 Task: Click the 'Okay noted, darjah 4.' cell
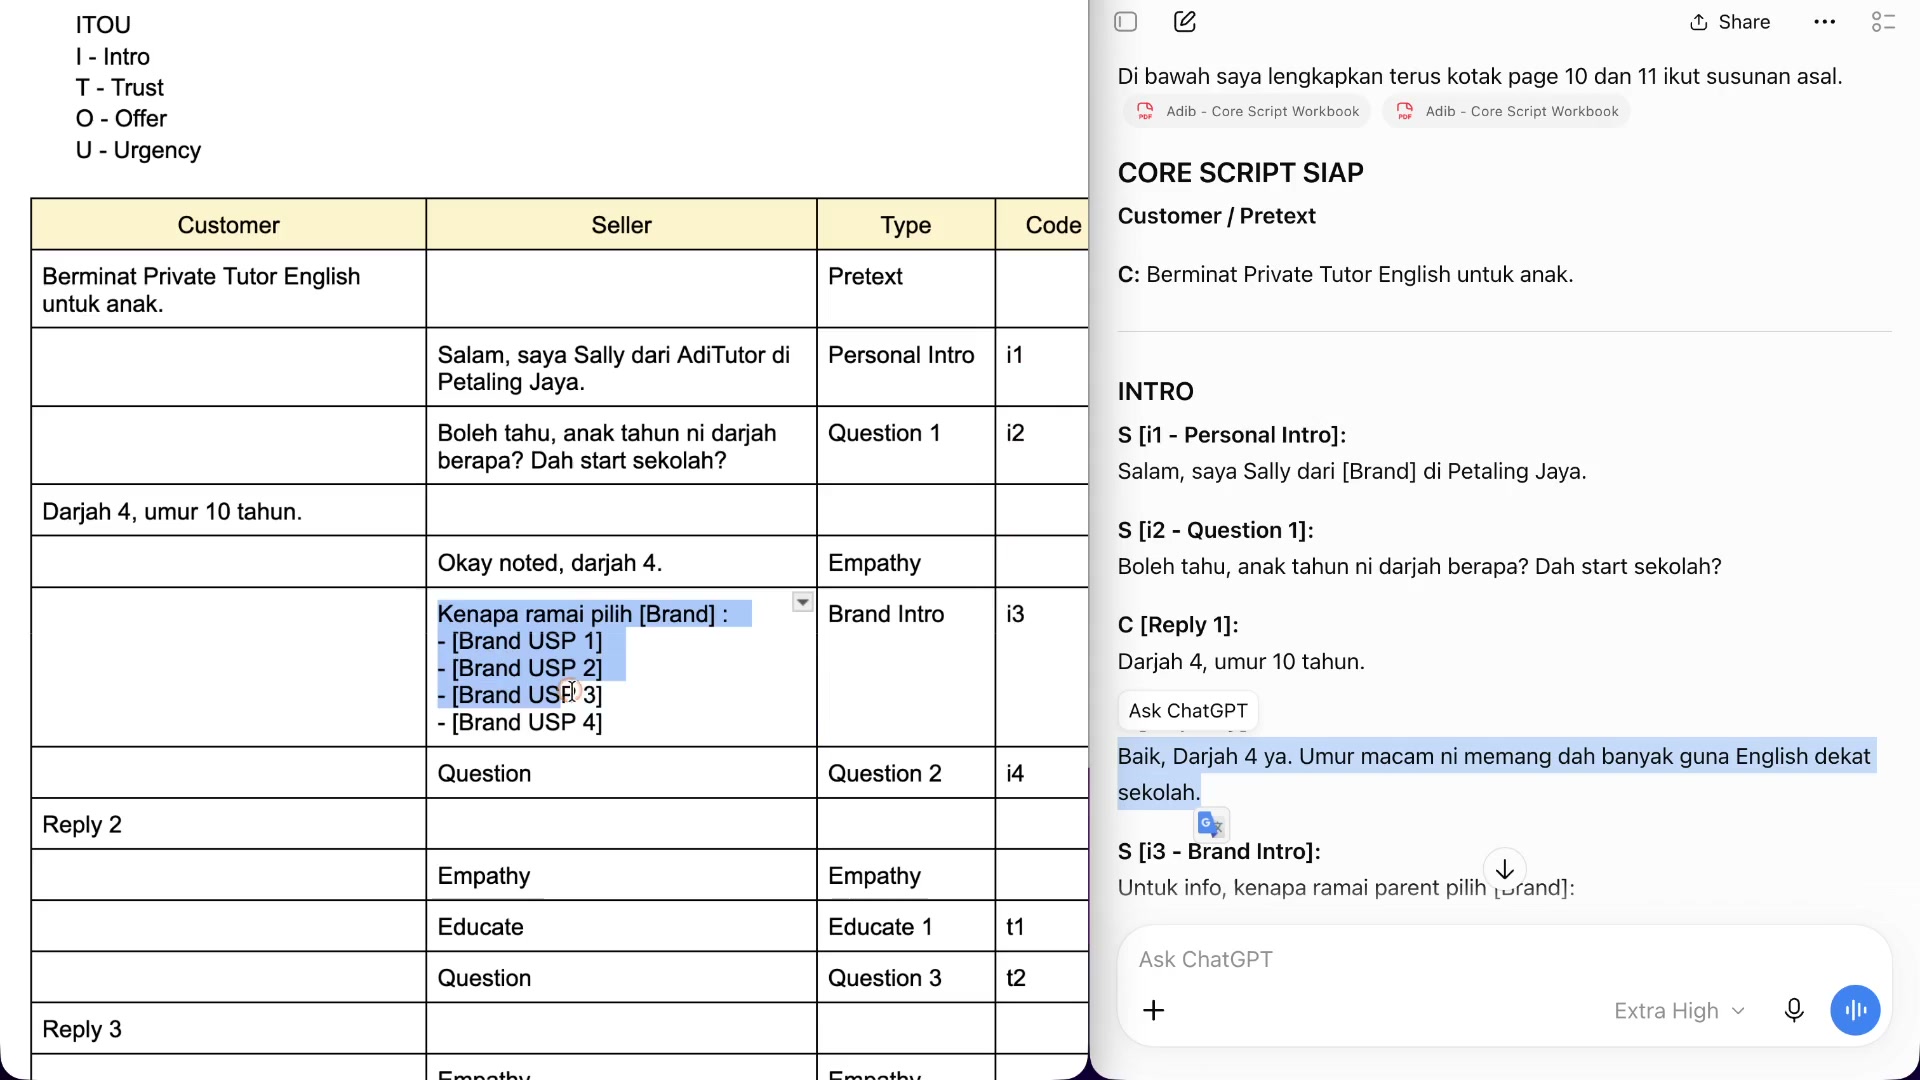point(622,563)
